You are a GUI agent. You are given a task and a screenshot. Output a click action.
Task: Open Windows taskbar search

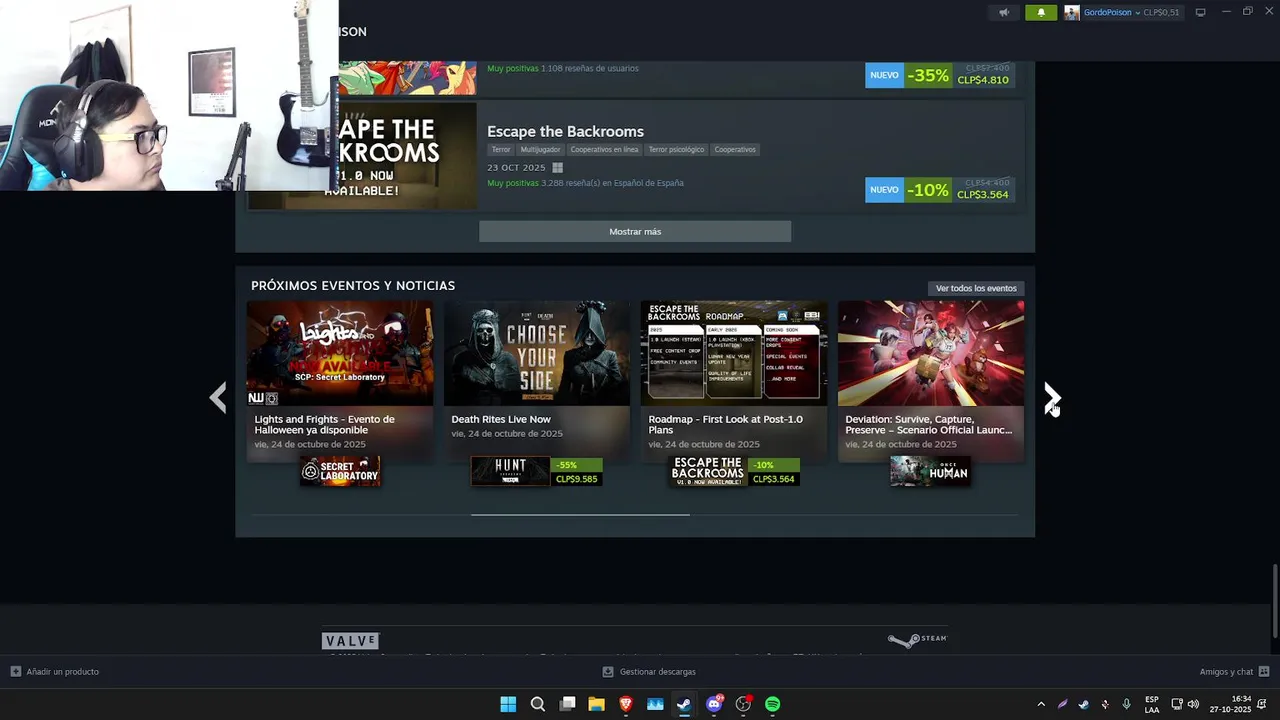coord(538,704)
